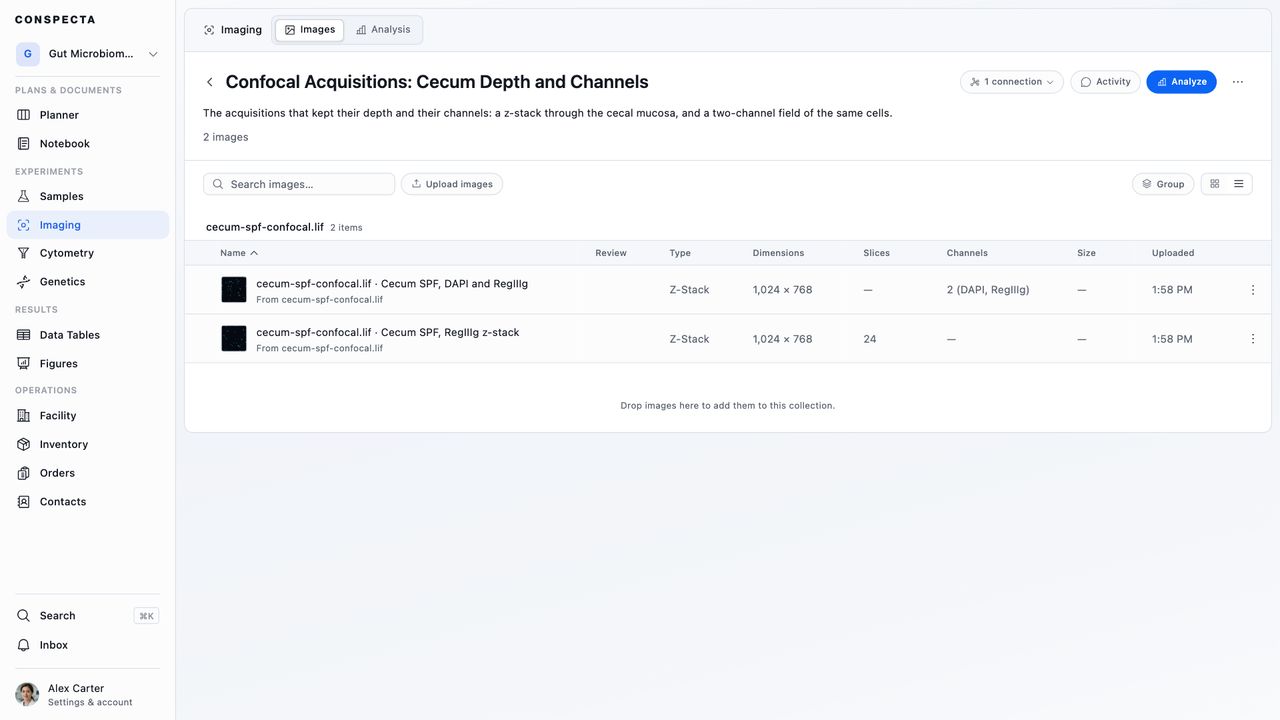Switch to the Analysis tab
The height and width of the screenshot is (720, 1280).
(x=383, y=30)
